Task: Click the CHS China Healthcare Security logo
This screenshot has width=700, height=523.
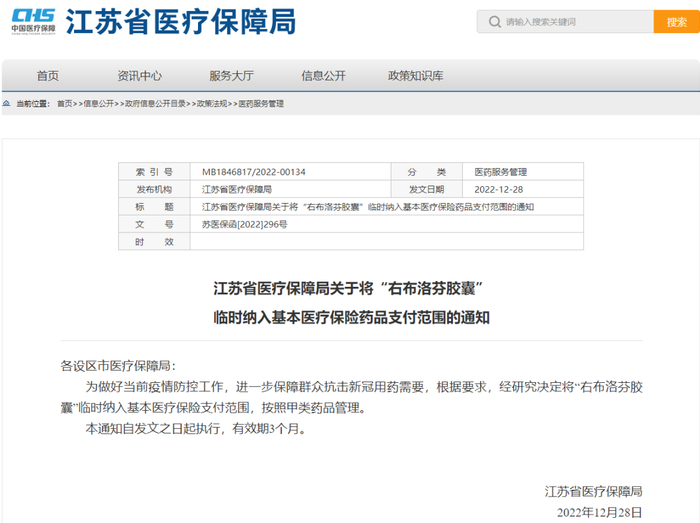Action: tap(33, 21)
